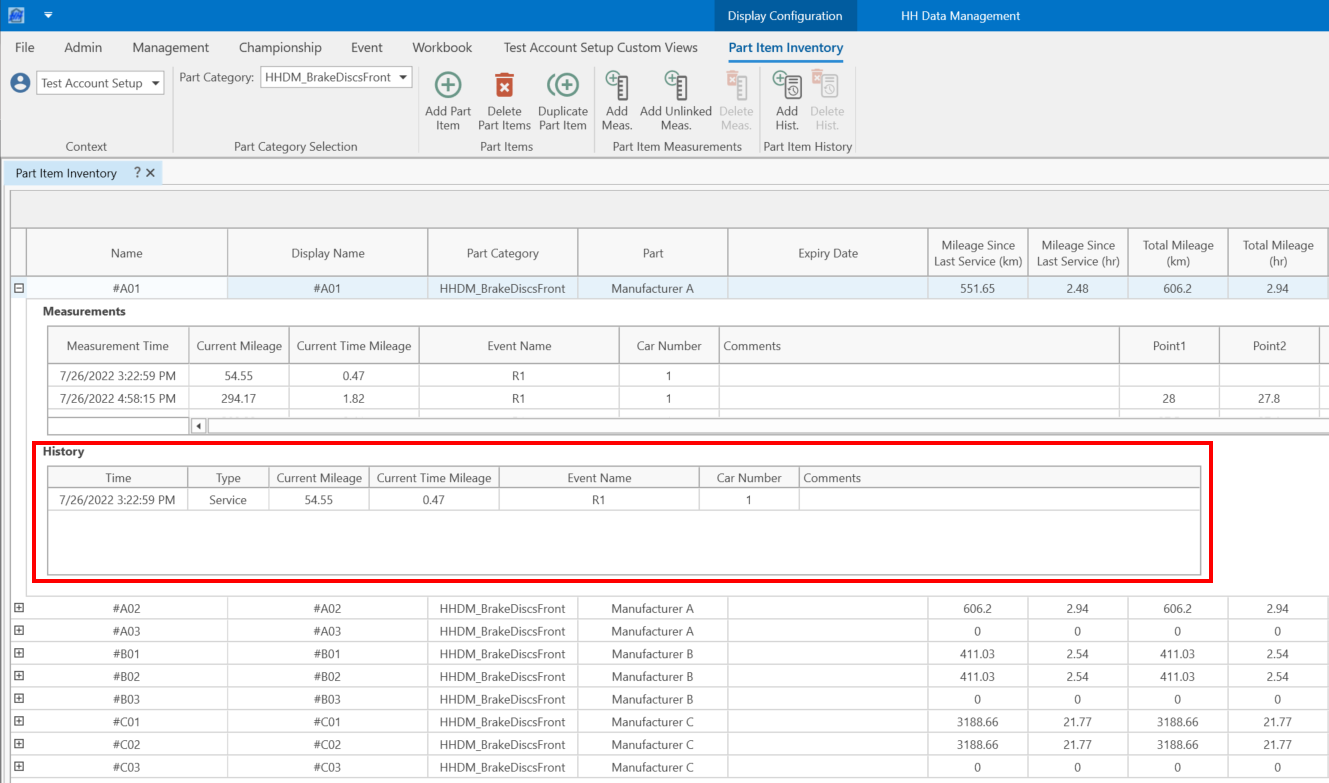Expand the #A02 part item row
The height and width of the screenshot is (783, 1329).
[18, 608]
